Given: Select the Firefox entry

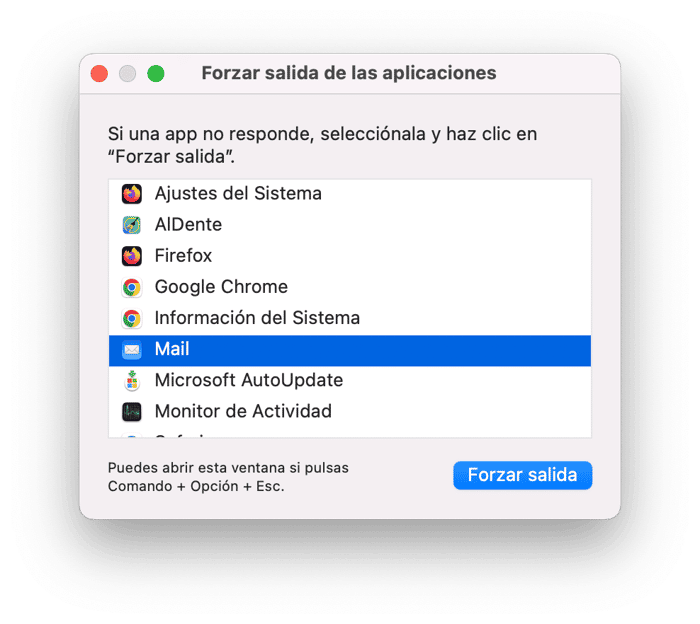Looking at the screenshot, I should click(x=350, y=256).
